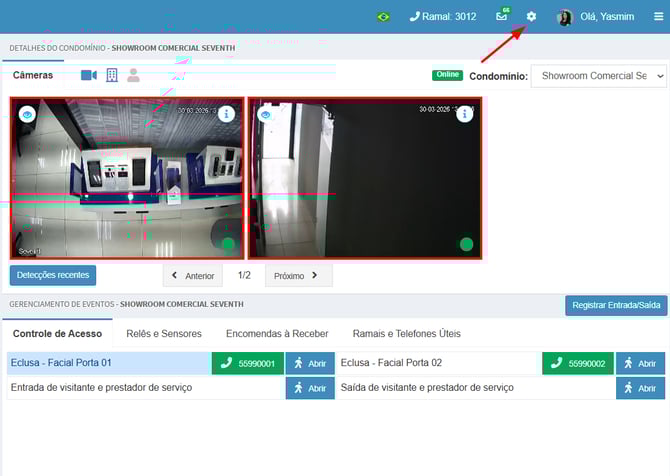
Task: Toggle eye visibility on second camera
Action: tap(265, 115)
